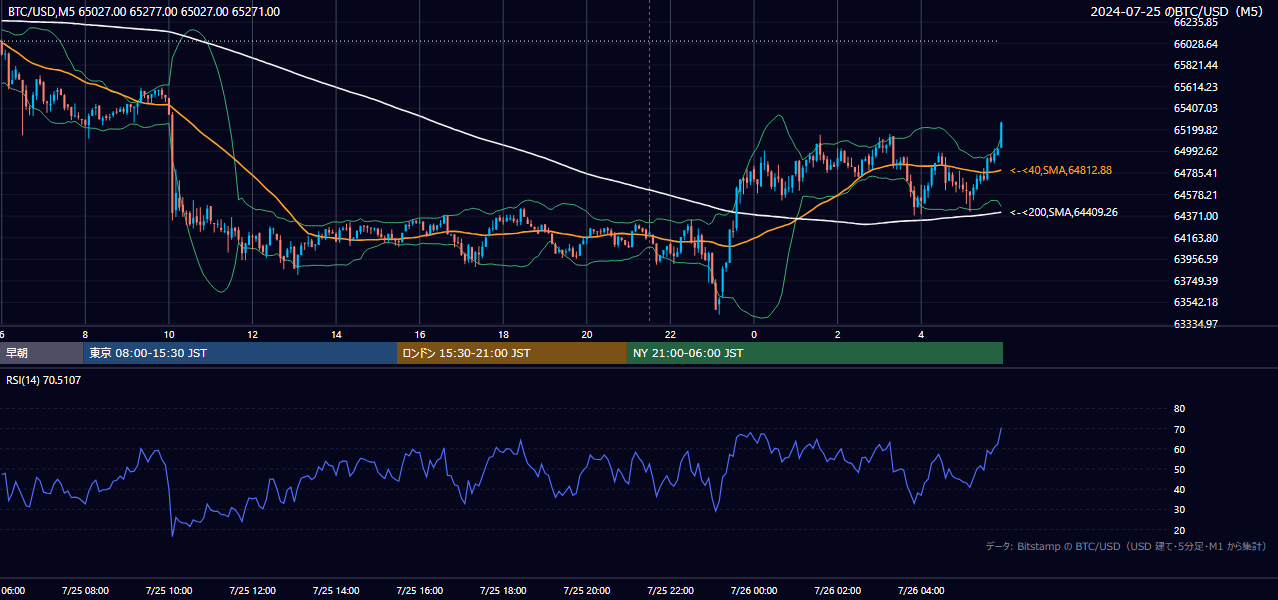Click the 7/26 02:00 time label
The width and height of the screenshot is (1278, 600).
click(x=837, y=591)
